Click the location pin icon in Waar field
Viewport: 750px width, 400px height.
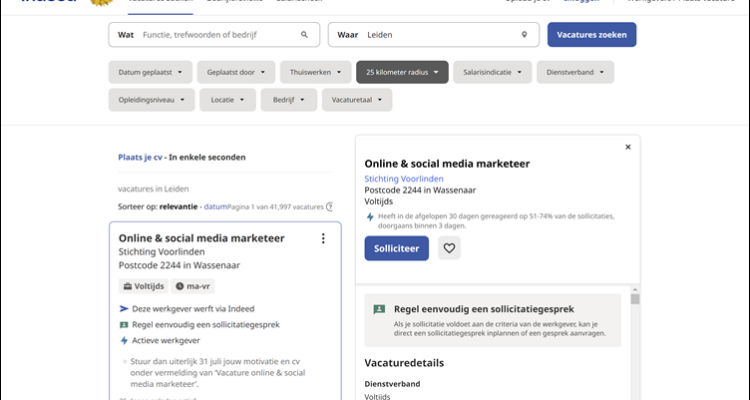(x=524, y=35)
